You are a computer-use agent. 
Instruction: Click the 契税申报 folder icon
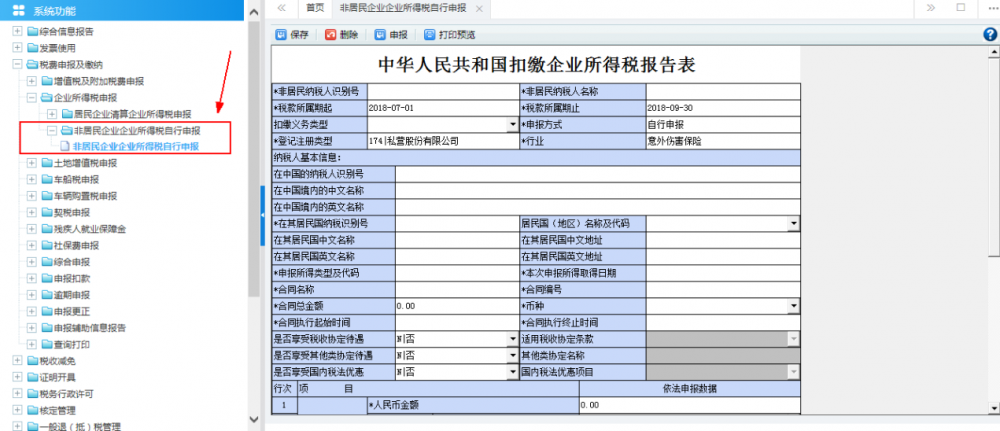[47, 213]
